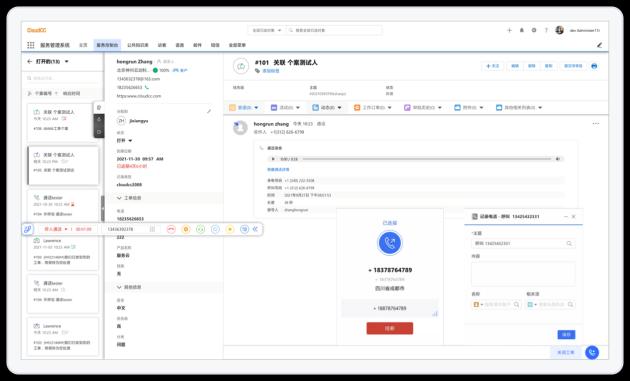Open the three-dot menu on the feed post
Screen dimensions: 630x381
click(x=596, y=124)
